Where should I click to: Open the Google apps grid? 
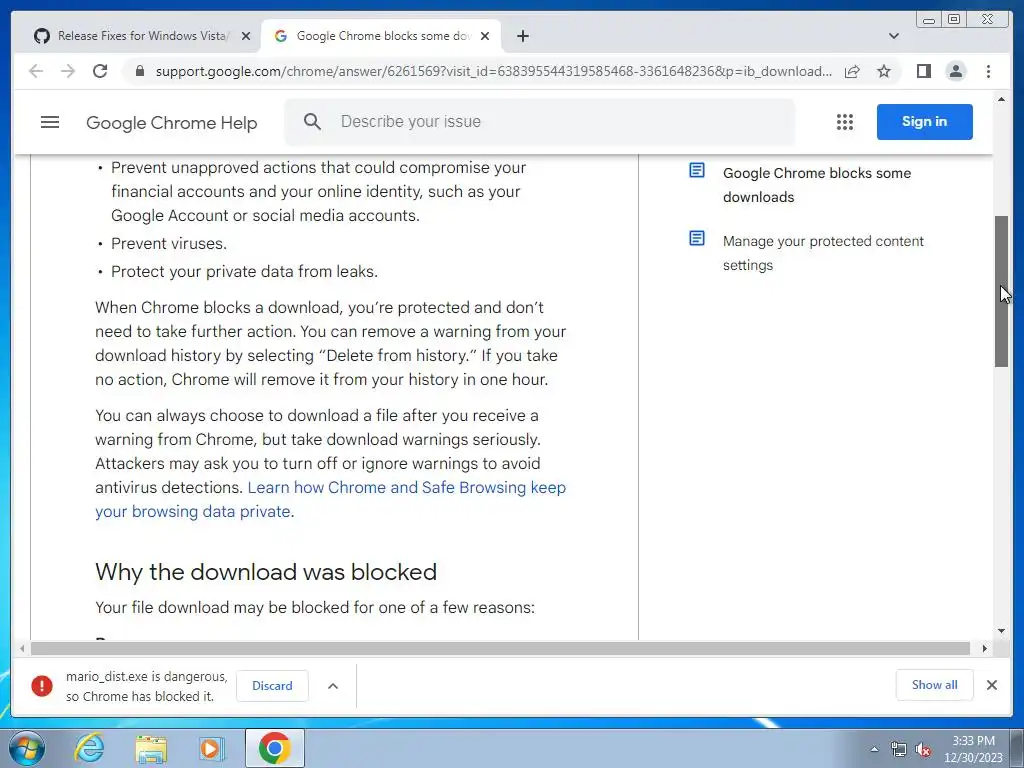tap(844, 121)
